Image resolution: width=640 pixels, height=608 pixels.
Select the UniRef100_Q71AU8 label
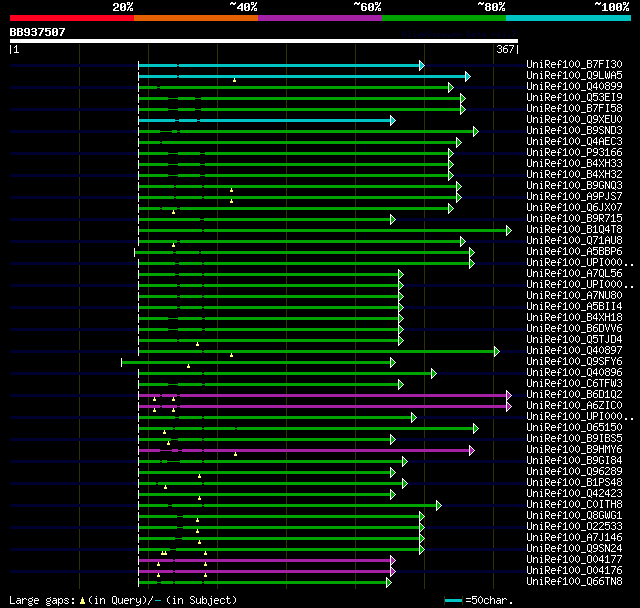pyautogui.click(x=574, y=241)
